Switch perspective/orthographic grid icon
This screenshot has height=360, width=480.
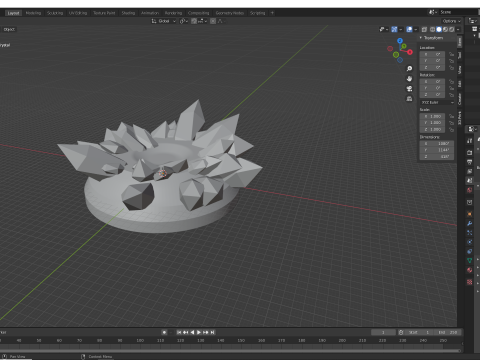coord(409,99)
